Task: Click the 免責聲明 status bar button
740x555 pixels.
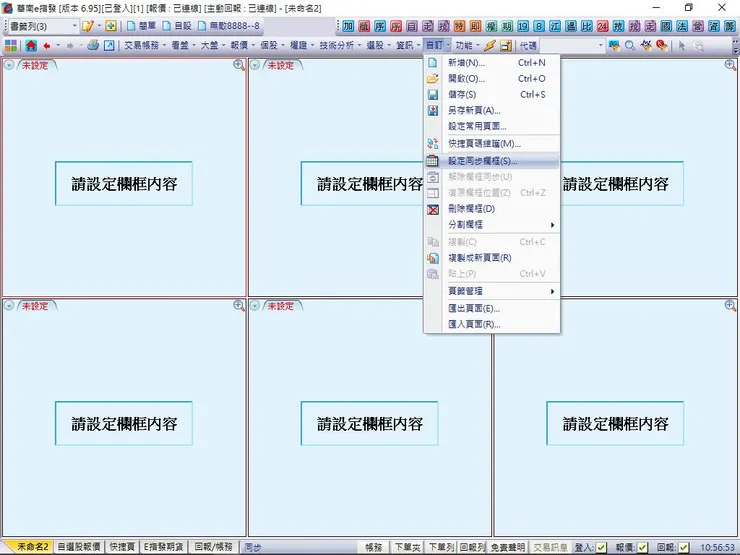Action: point(507,547)
